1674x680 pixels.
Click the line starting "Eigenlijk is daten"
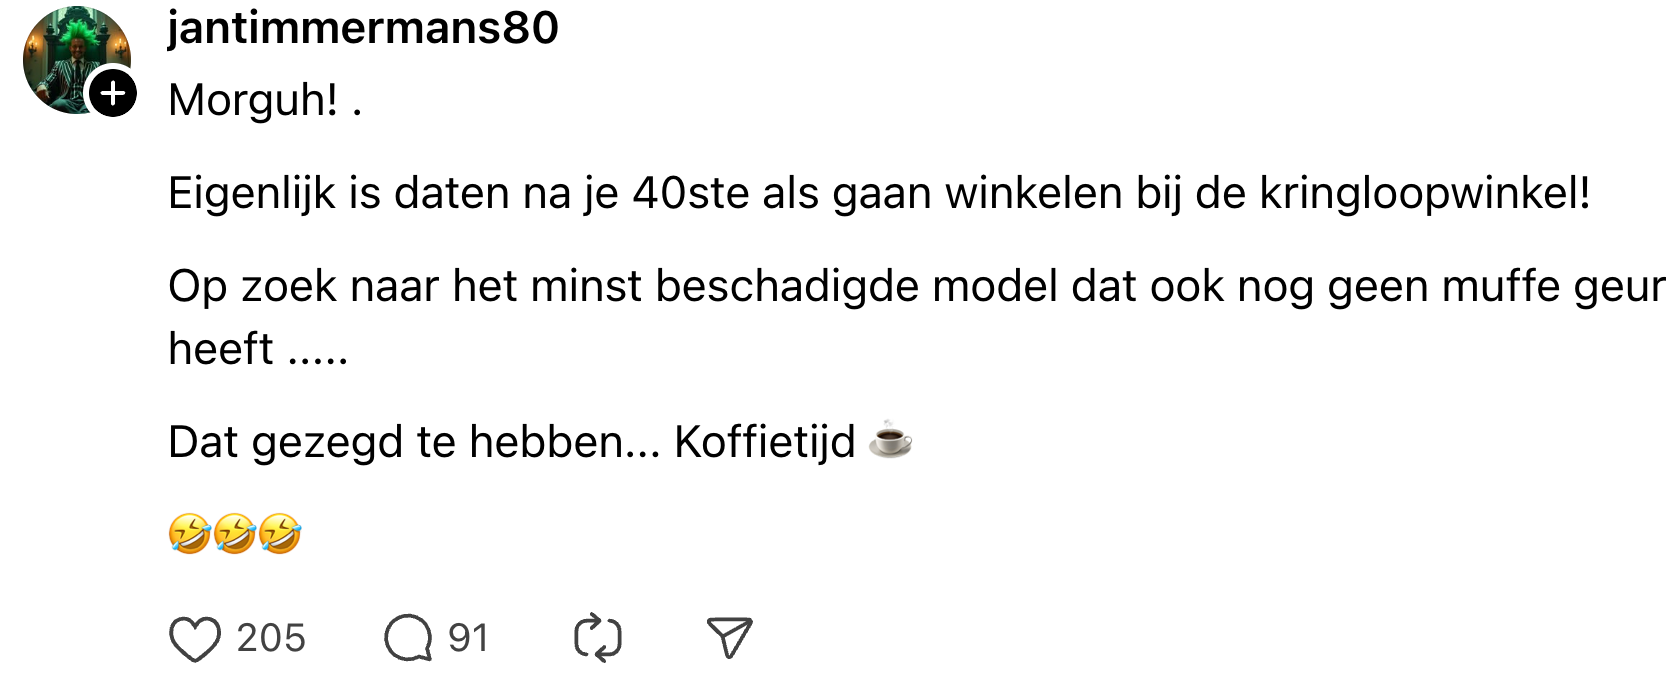pyautogui.click(x=878, y=193)
